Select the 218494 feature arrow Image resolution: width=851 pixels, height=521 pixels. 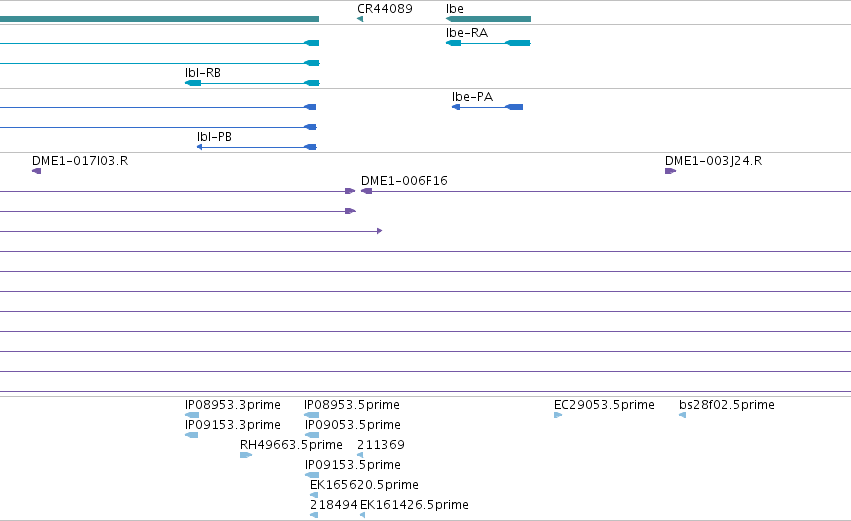314,515
